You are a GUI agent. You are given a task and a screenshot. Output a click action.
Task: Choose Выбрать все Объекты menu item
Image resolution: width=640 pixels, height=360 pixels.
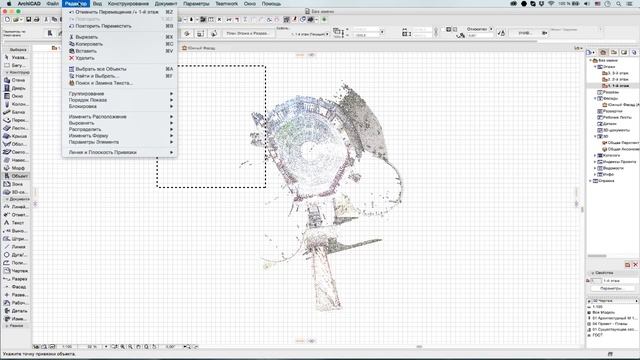(120, 69)
